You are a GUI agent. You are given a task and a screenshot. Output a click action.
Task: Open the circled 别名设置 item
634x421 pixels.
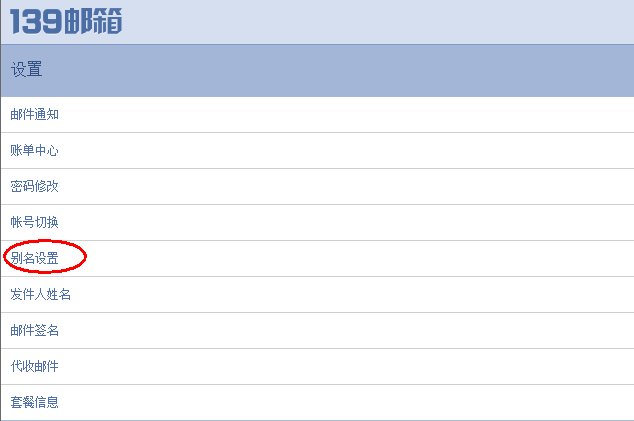click(x=35, y=258)
